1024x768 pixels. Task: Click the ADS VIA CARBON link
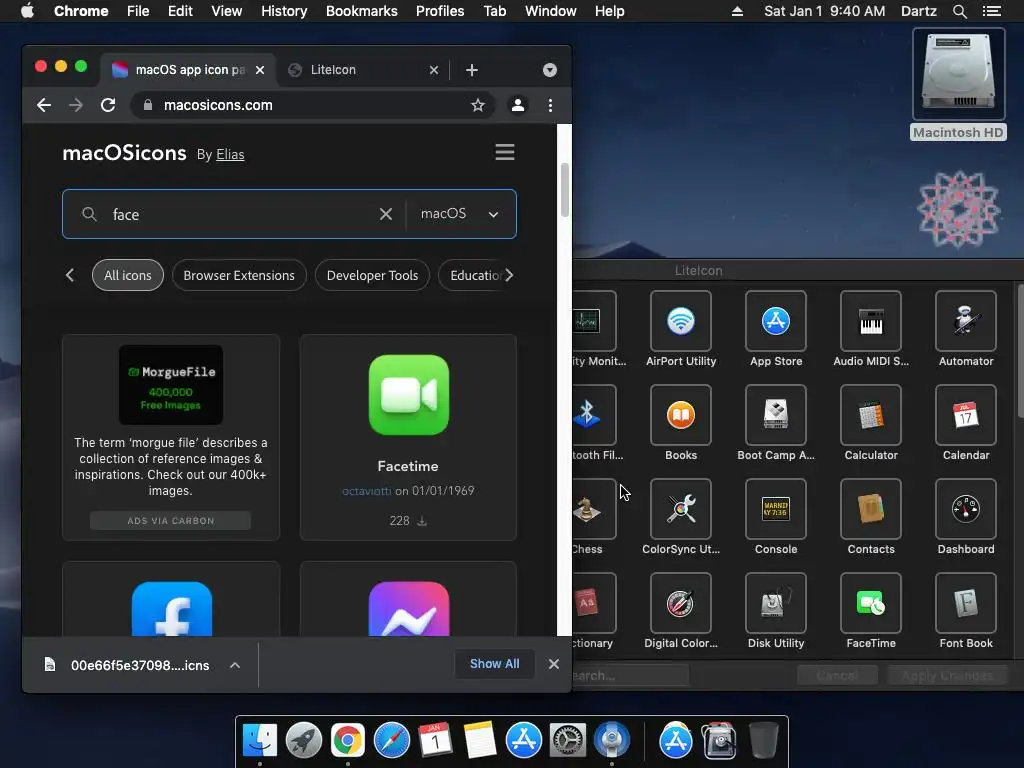170,520
